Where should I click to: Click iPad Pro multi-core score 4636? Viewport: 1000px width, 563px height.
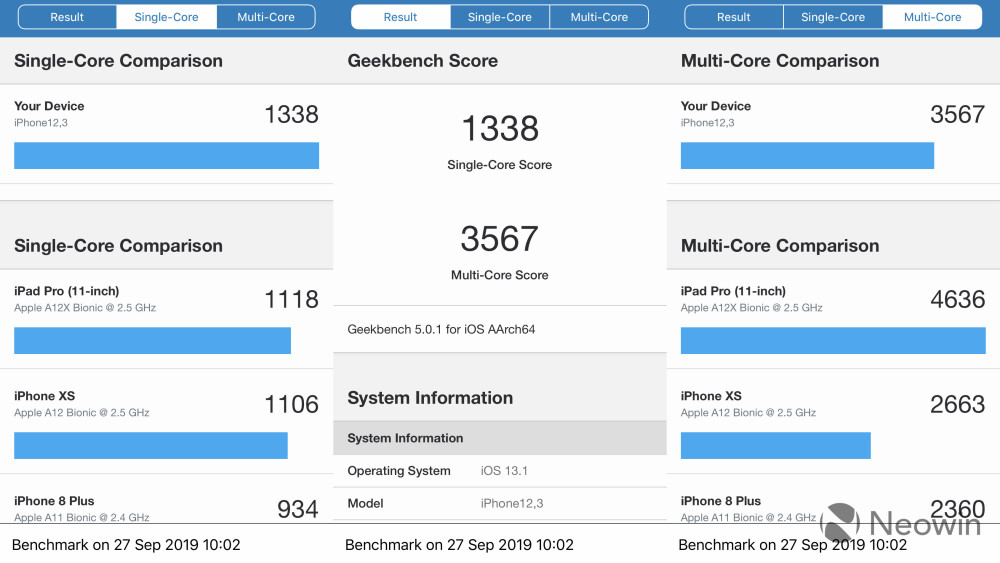coord(957,300)
